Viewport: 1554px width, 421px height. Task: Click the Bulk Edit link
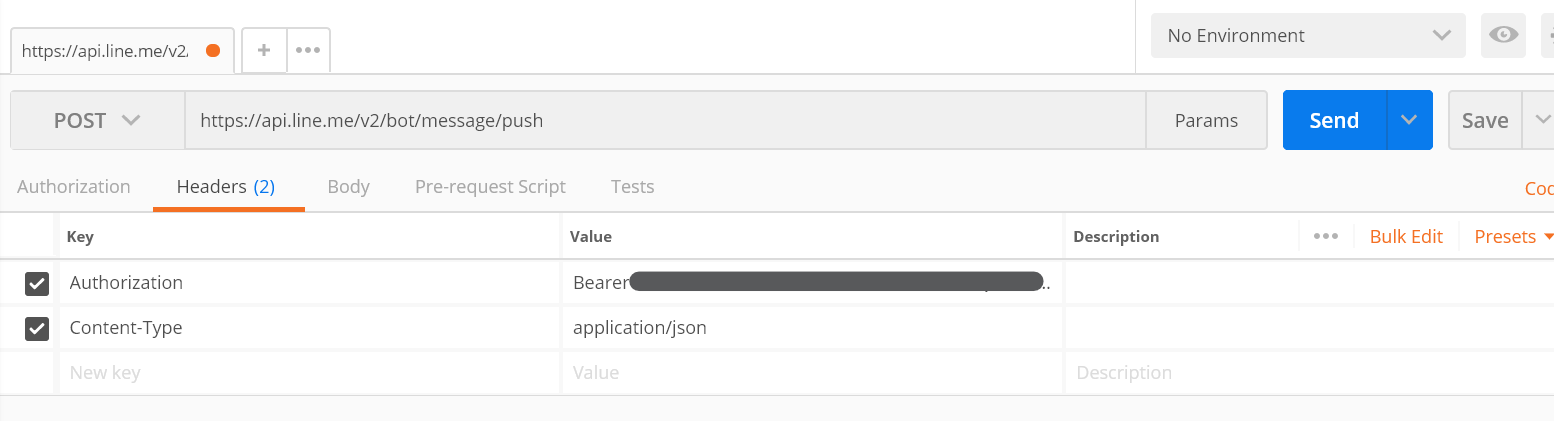click(x=1406, y=237)
